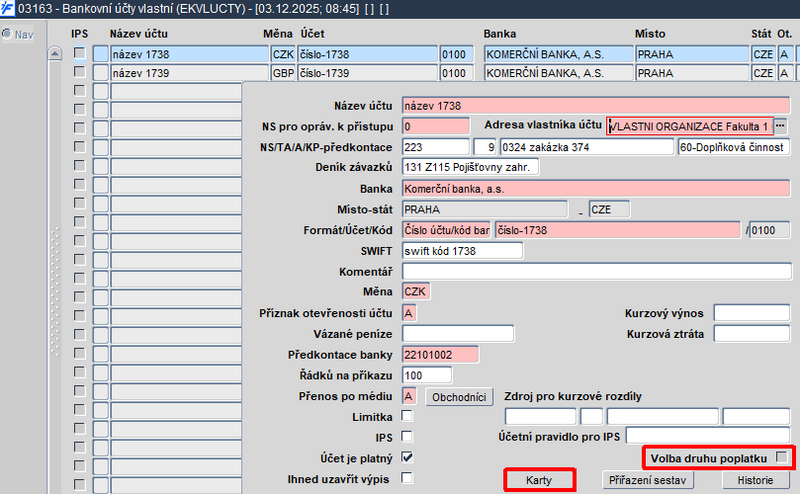Click the SWIFT field swift kód 1738
800x494 pixels.
(462, 251)
